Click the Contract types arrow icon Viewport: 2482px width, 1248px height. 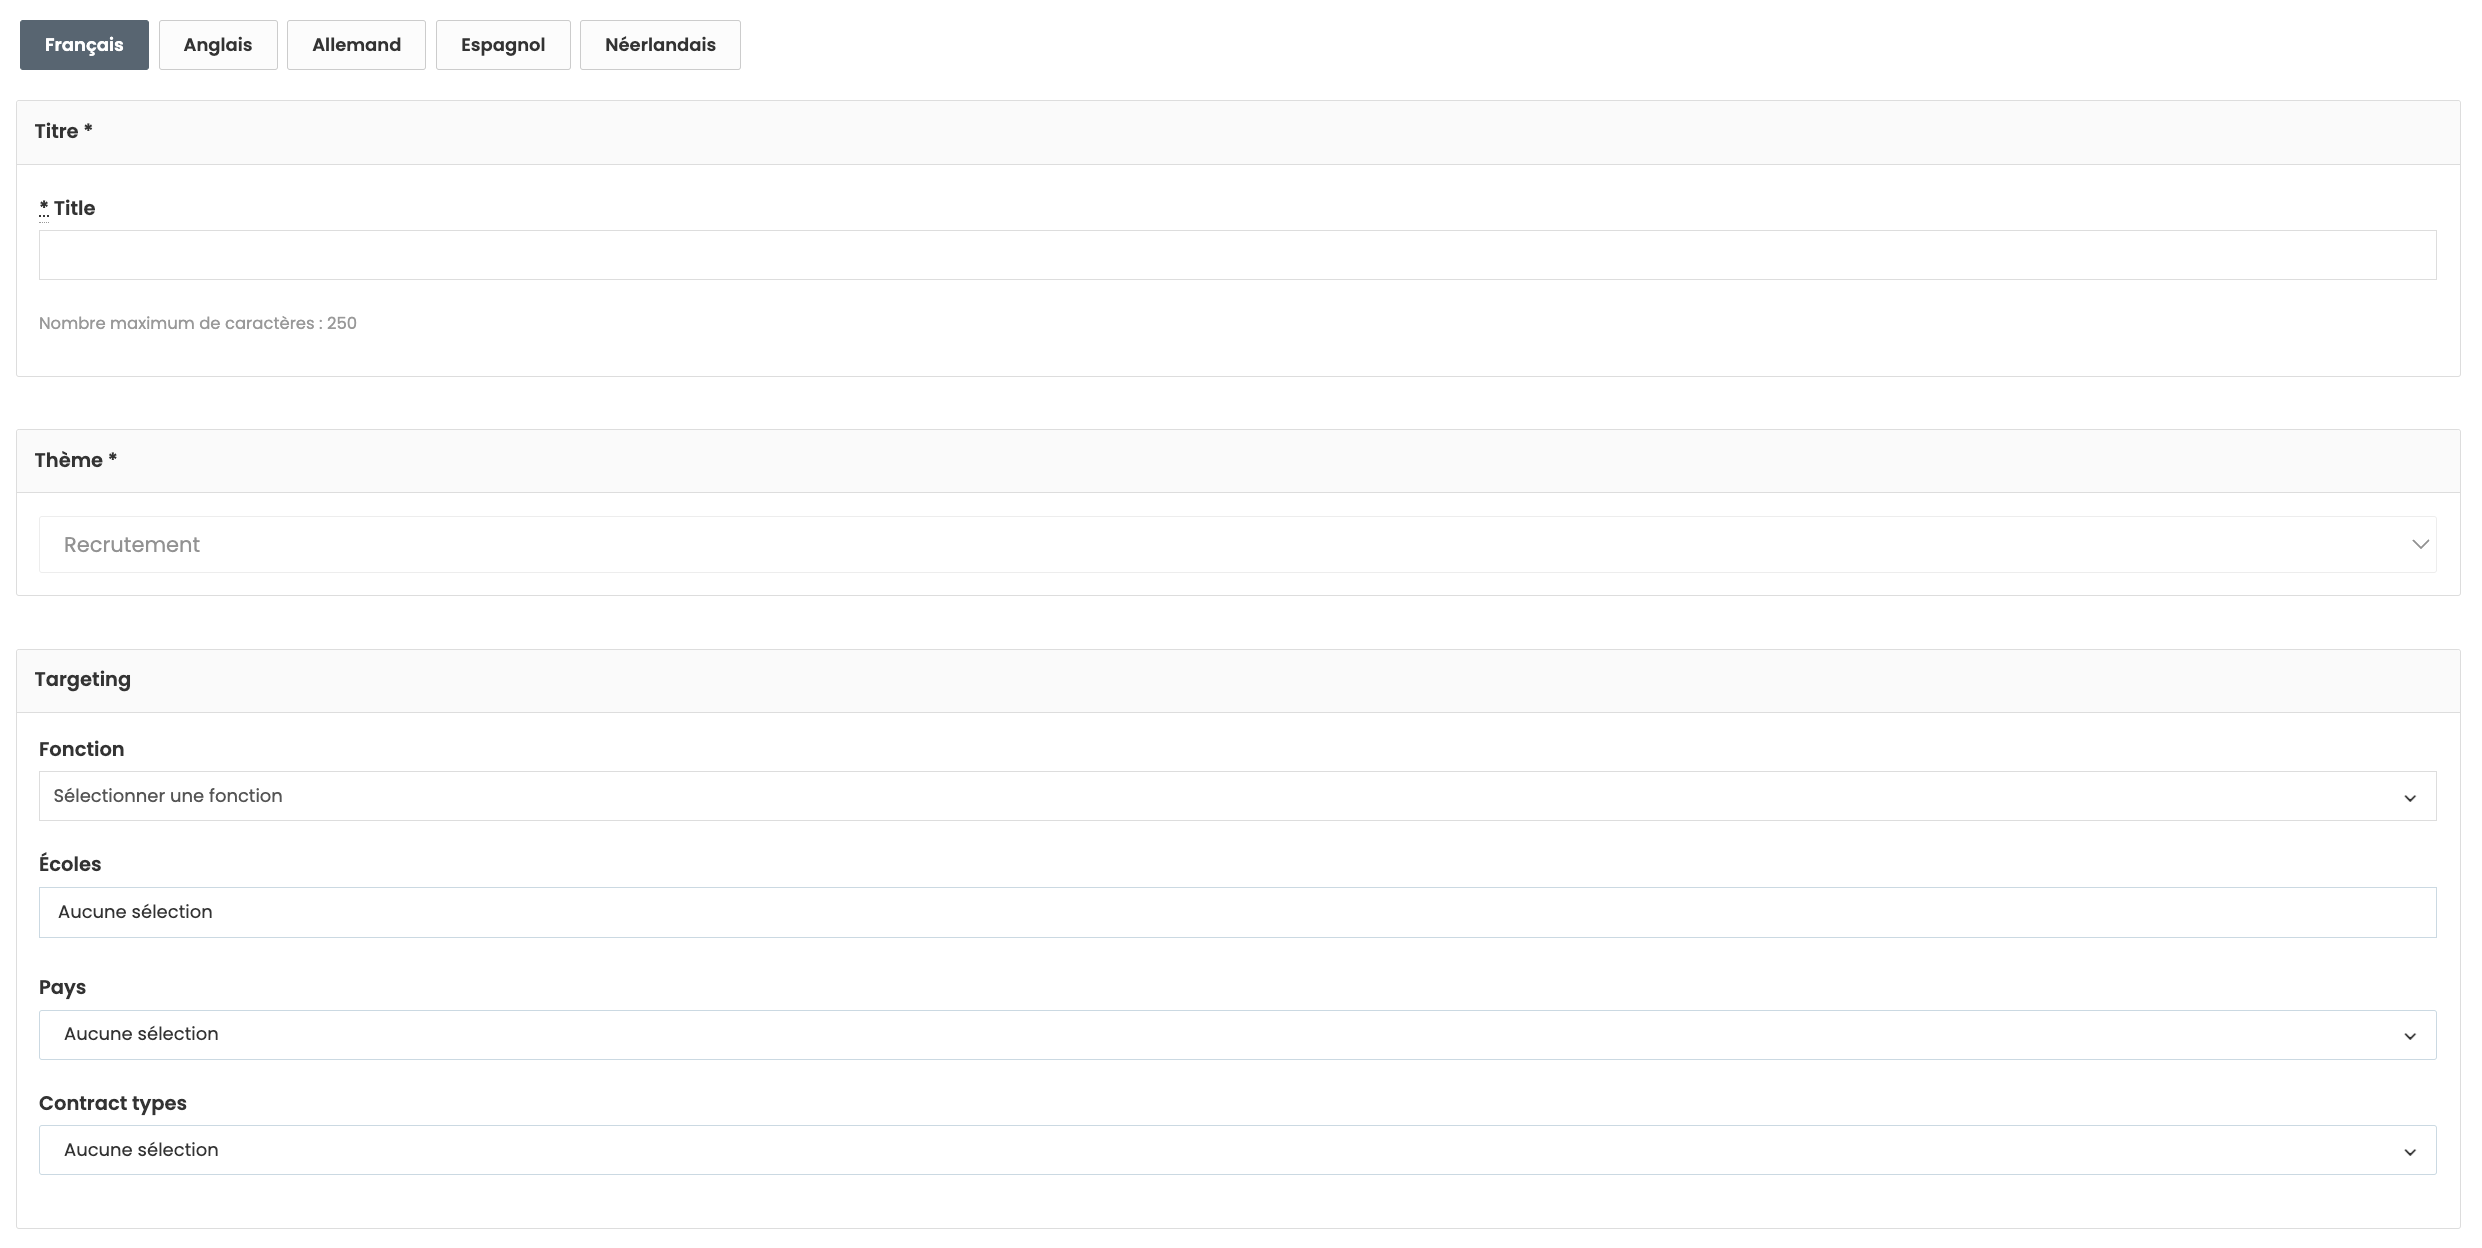pyautogui.click(x=2409, y=1152)
